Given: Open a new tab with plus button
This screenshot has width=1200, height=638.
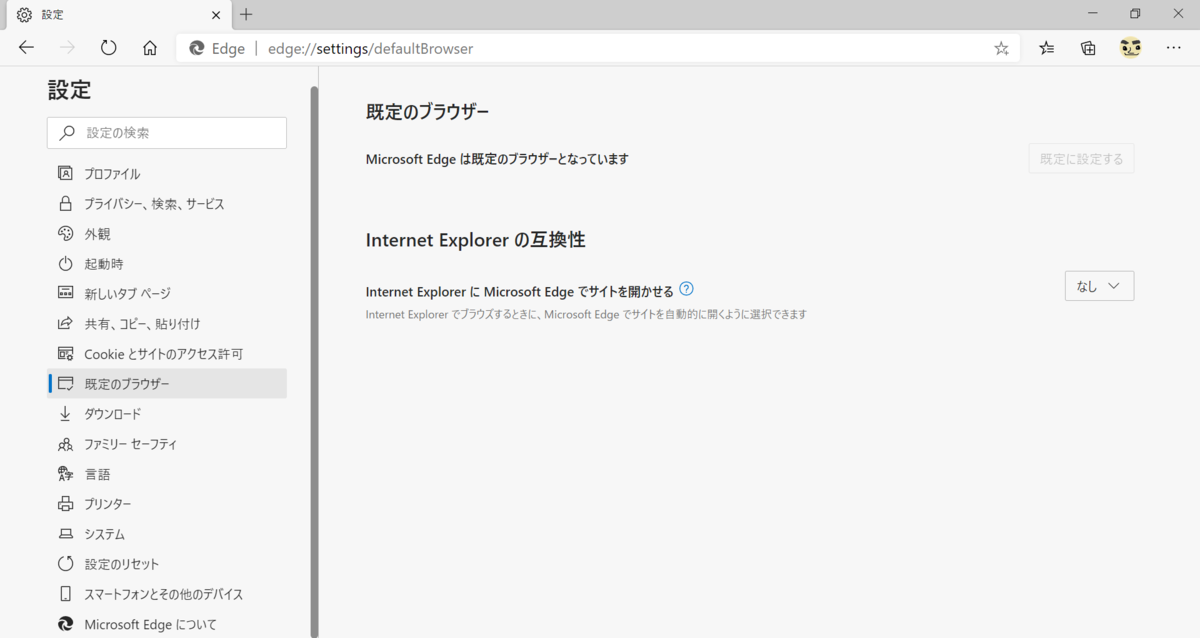Looking at the screenshot, I should 246,14.
